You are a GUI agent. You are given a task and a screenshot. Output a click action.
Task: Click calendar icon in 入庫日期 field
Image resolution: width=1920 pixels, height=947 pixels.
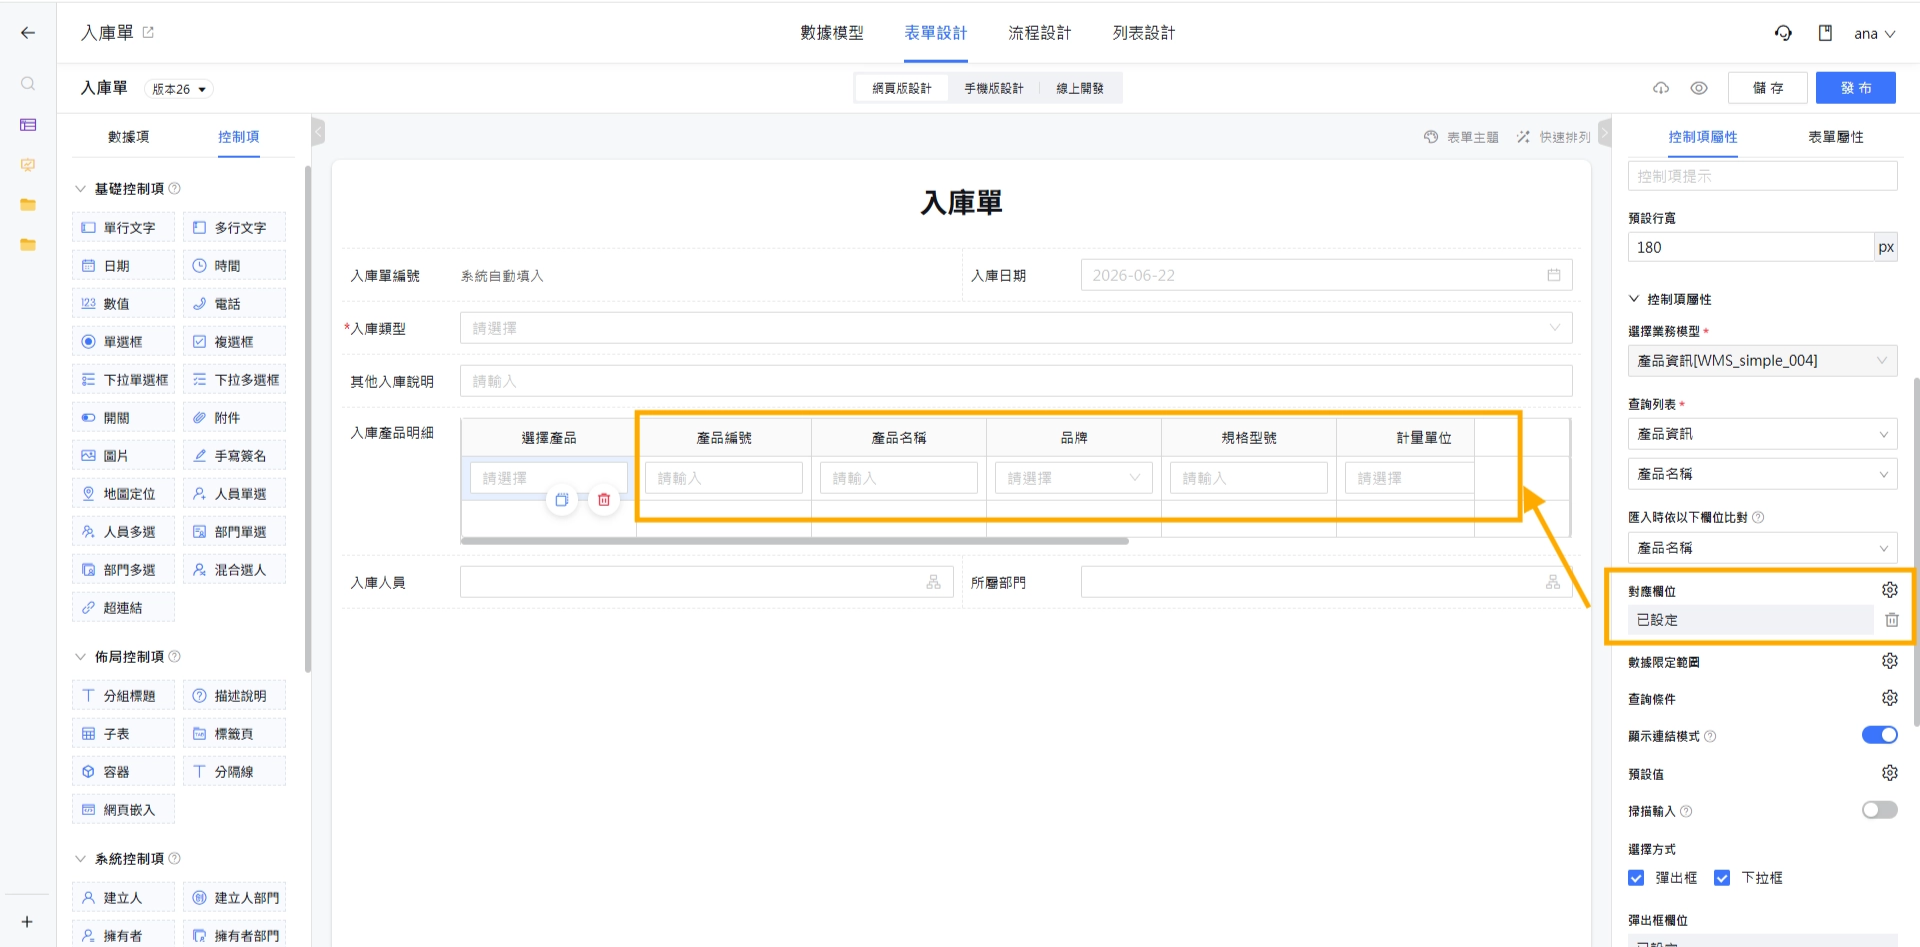[1554, 275]
